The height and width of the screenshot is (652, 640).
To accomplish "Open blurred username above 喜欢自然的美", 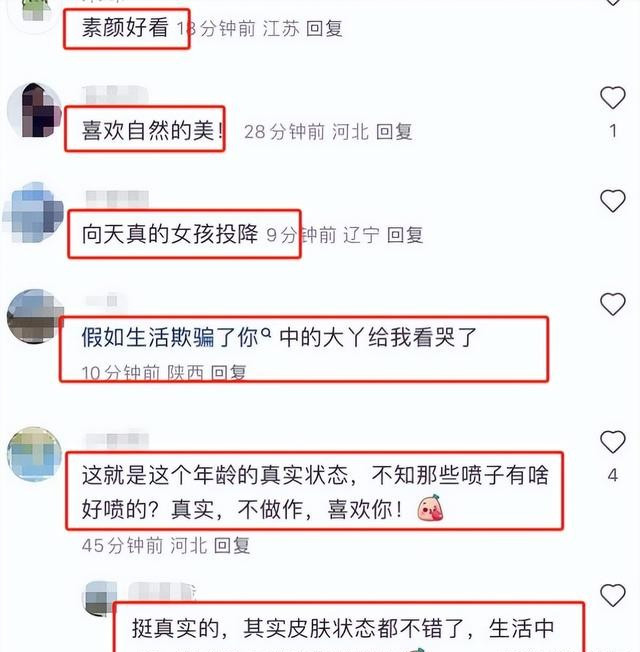I will point(115,95).
